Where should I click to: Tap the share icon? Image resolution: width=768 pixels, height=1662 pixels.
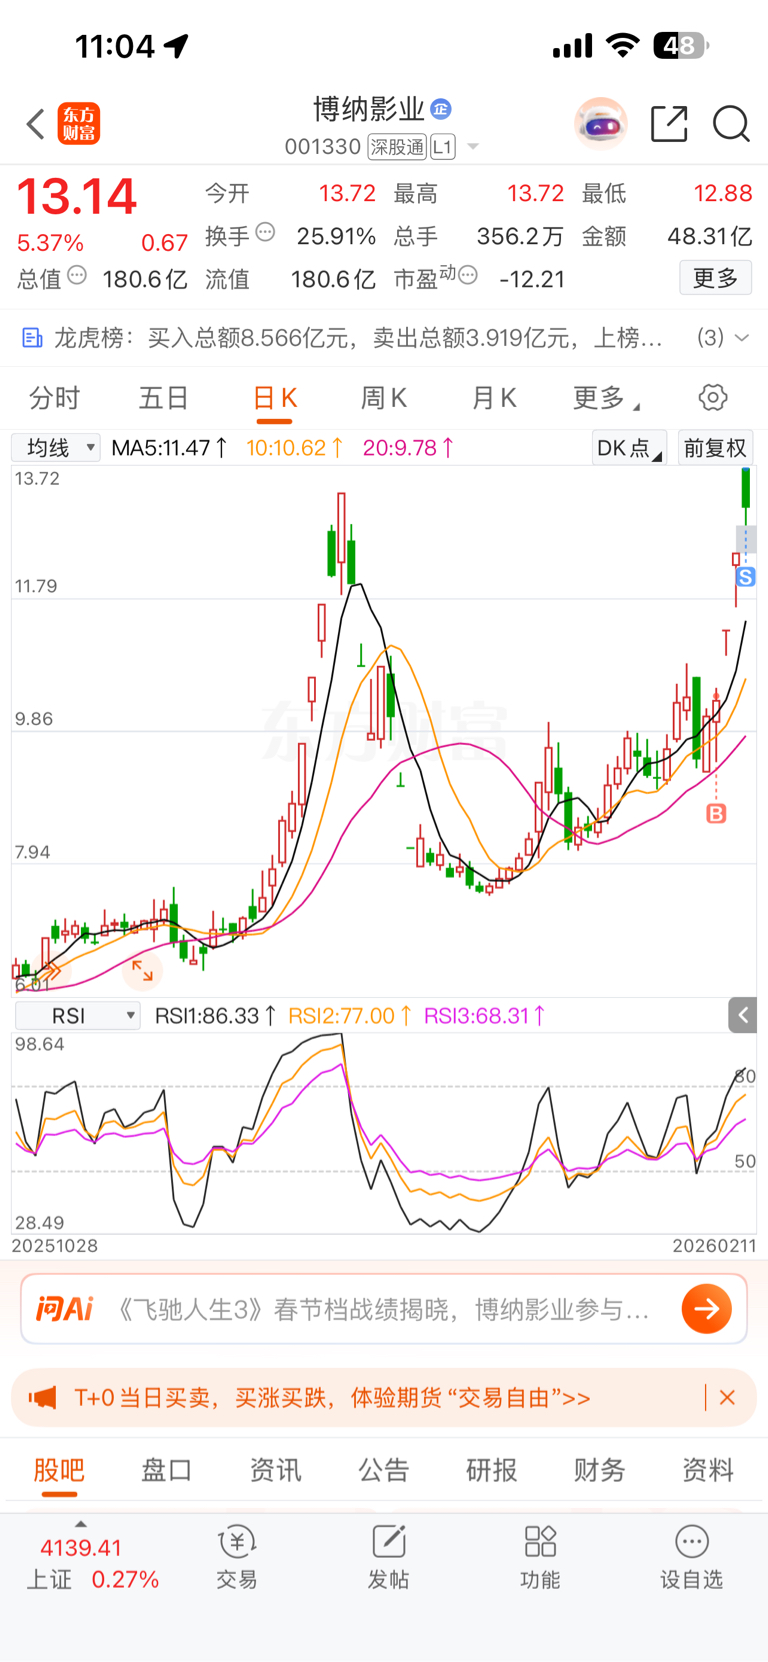coord(669,124)
